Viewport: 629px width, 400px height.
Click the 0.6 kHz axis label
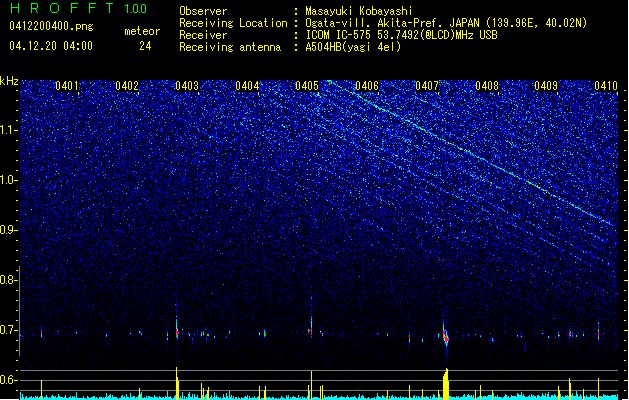8,380
